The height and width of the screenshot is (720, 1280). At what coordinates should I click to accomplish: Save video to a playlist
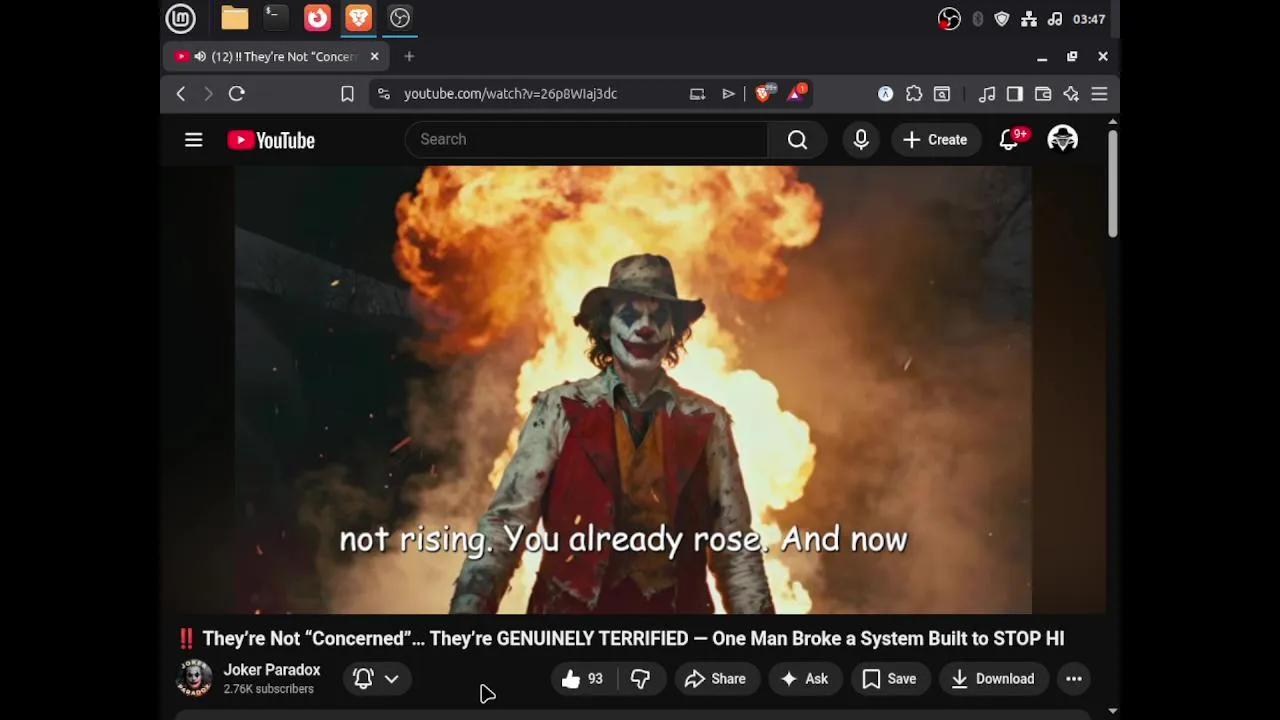(890, 679)
